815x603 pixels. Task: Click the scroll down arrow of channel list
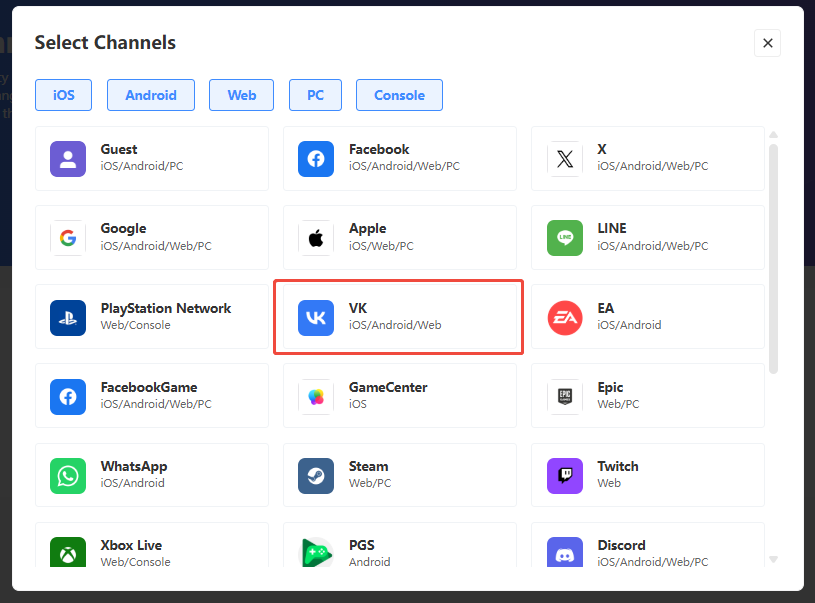tap(773, 559)
